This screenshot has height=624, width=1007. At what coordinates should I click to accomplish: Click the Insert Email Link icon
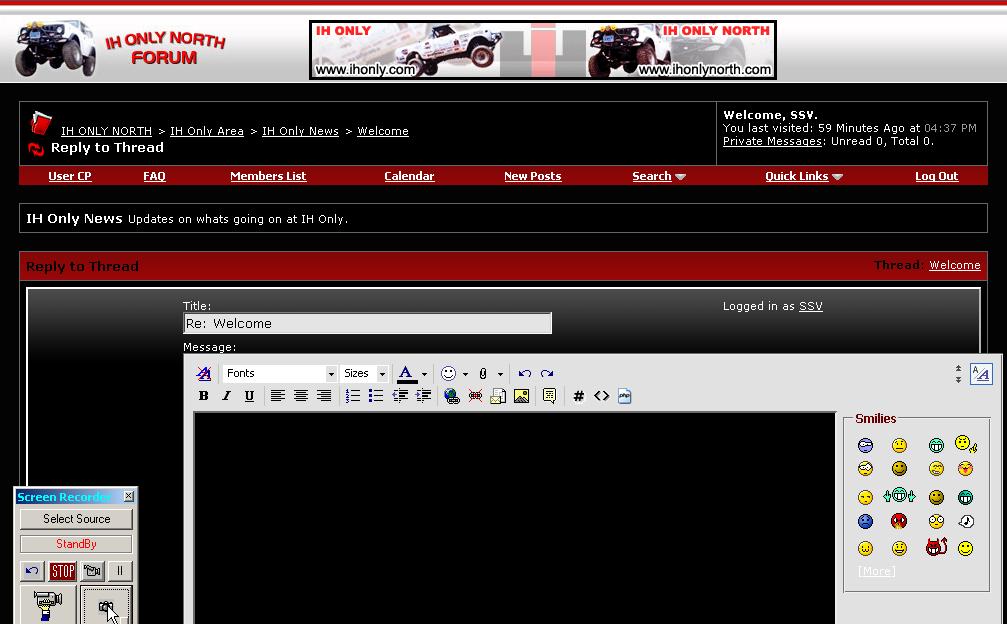[x=498, y=396]
